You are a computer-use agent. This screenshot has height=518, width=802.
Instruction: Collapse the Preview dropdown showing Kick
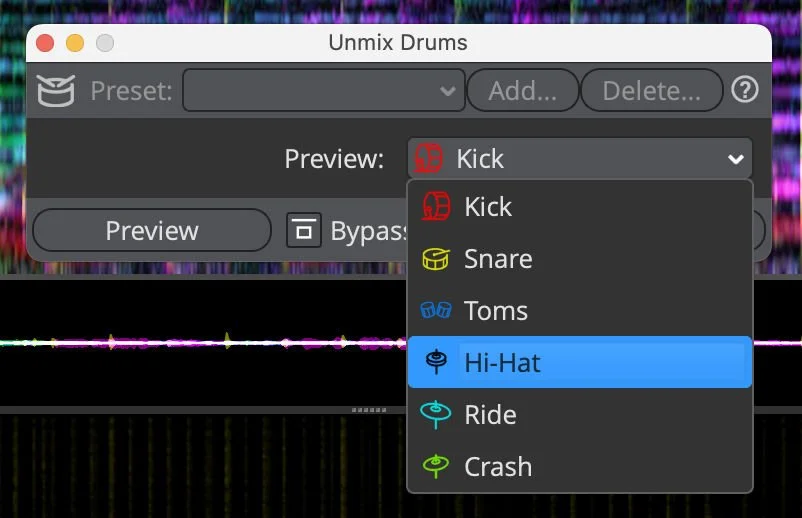tap(580, 159)
